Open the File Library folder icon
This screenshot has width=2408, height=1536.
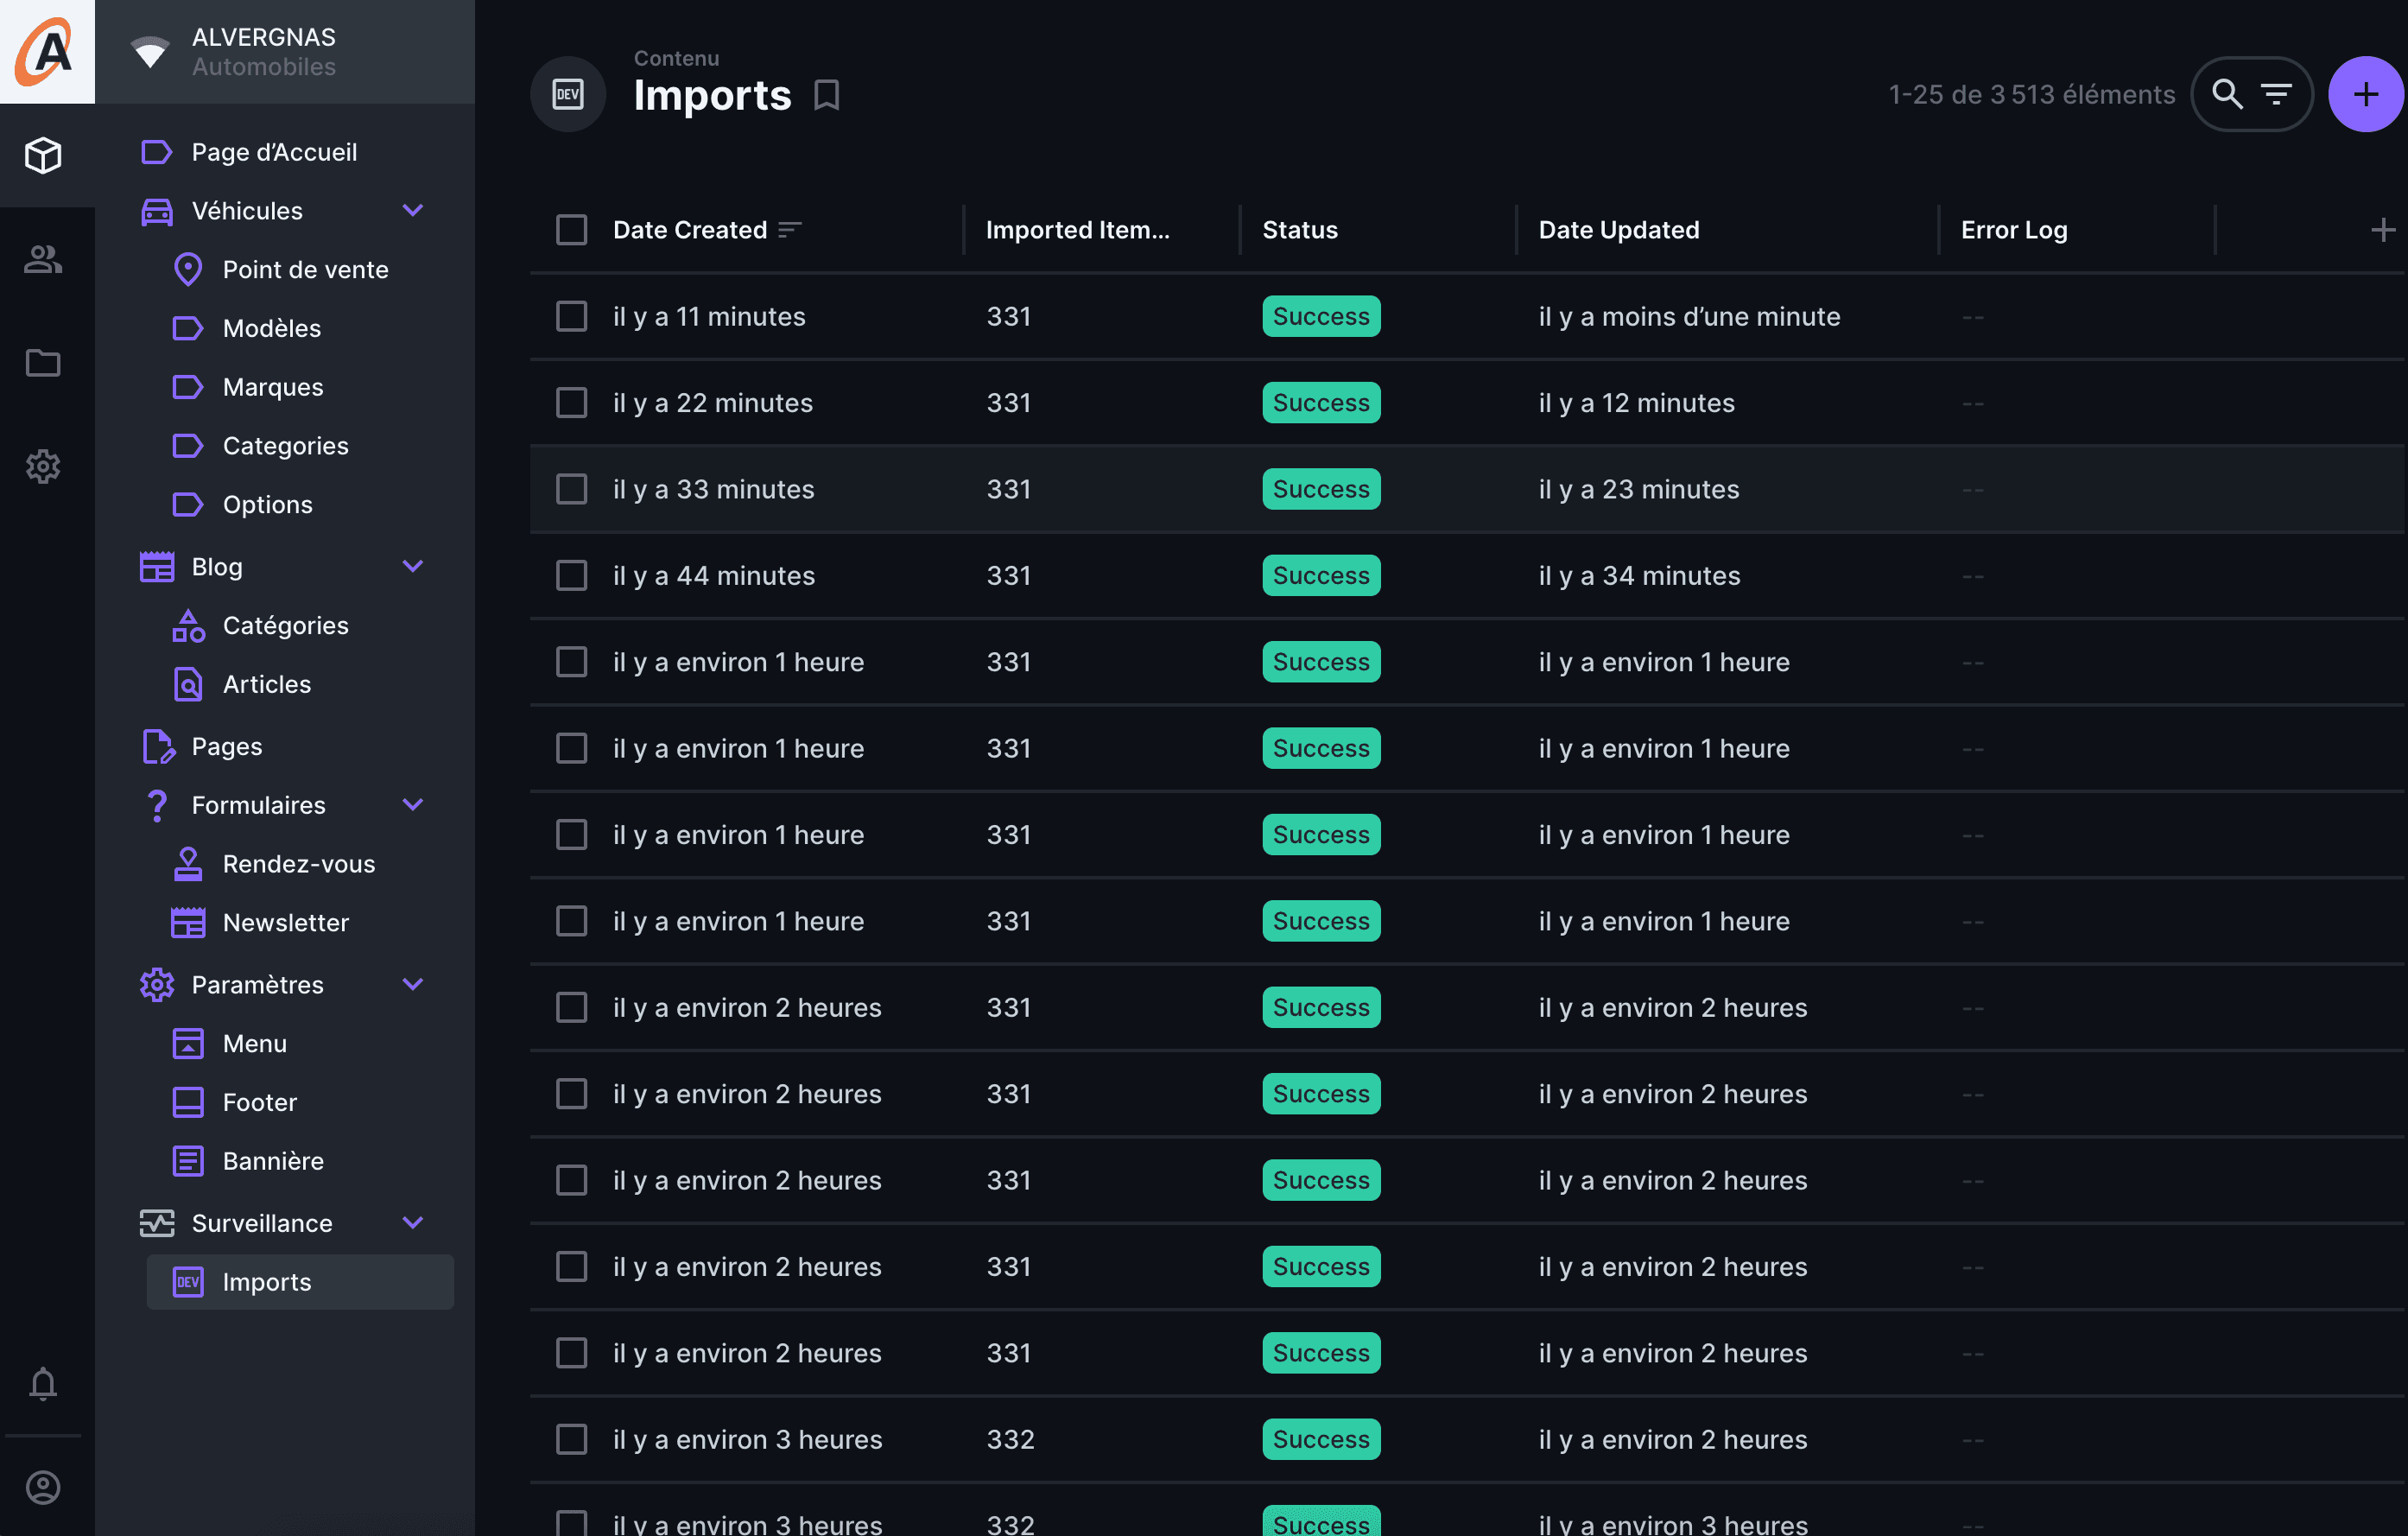[43, 362]
